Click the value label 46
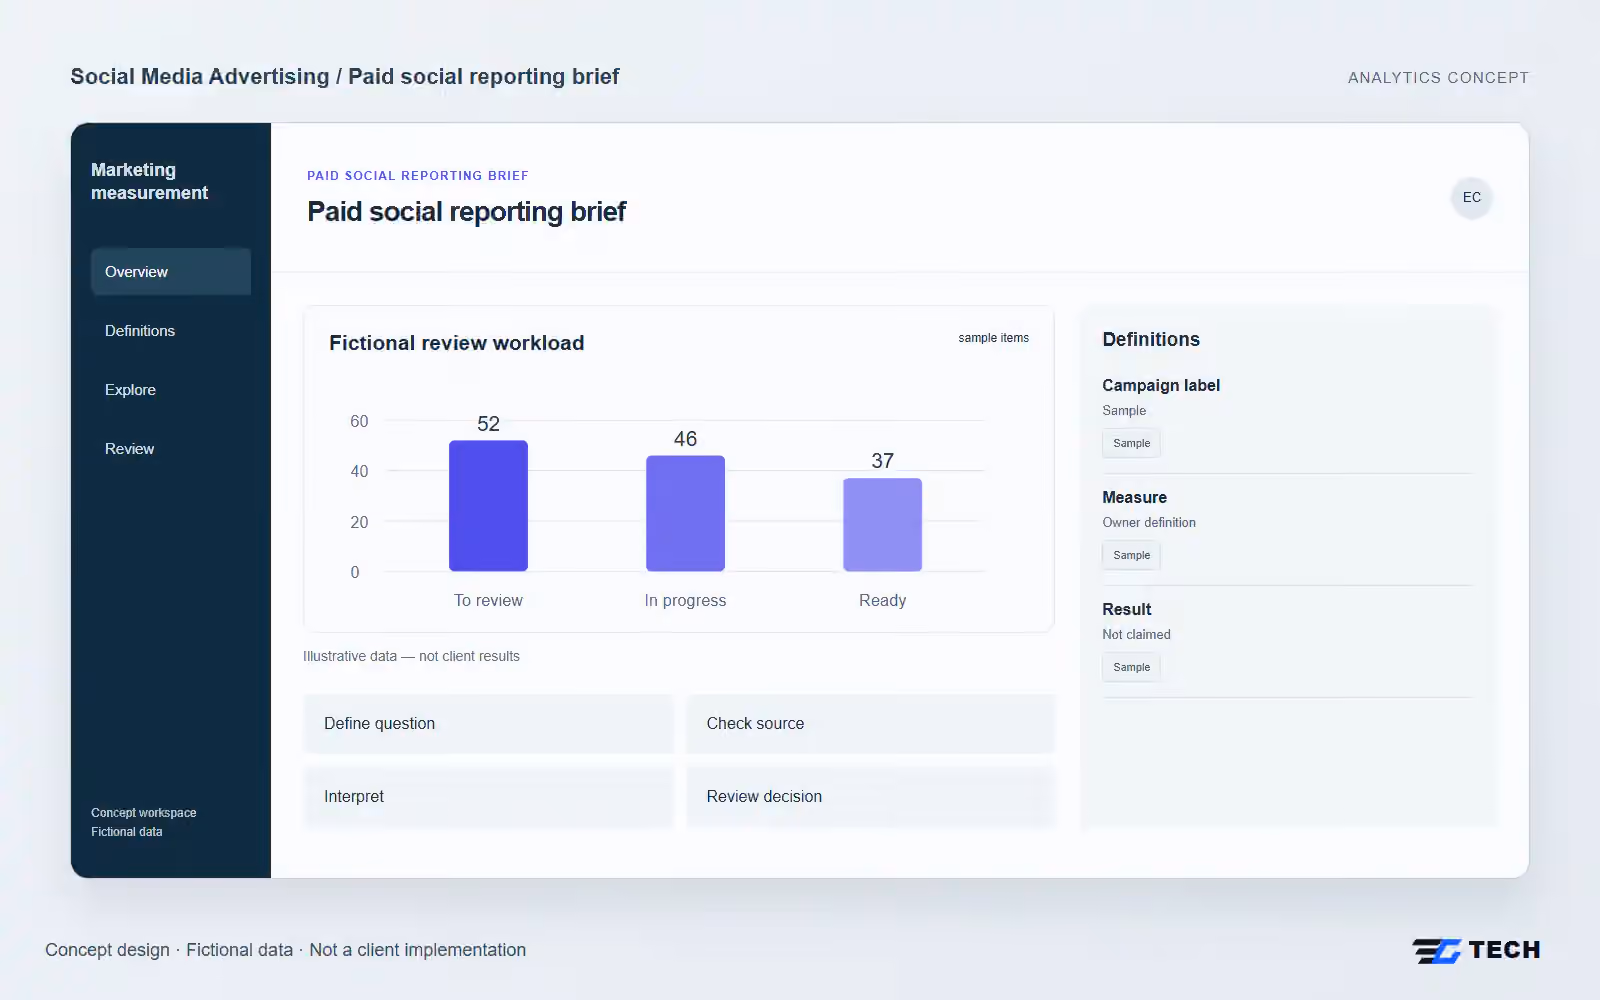This screenshot has width=1600, height=1000. pyautogui.click(x=685, y=439)
